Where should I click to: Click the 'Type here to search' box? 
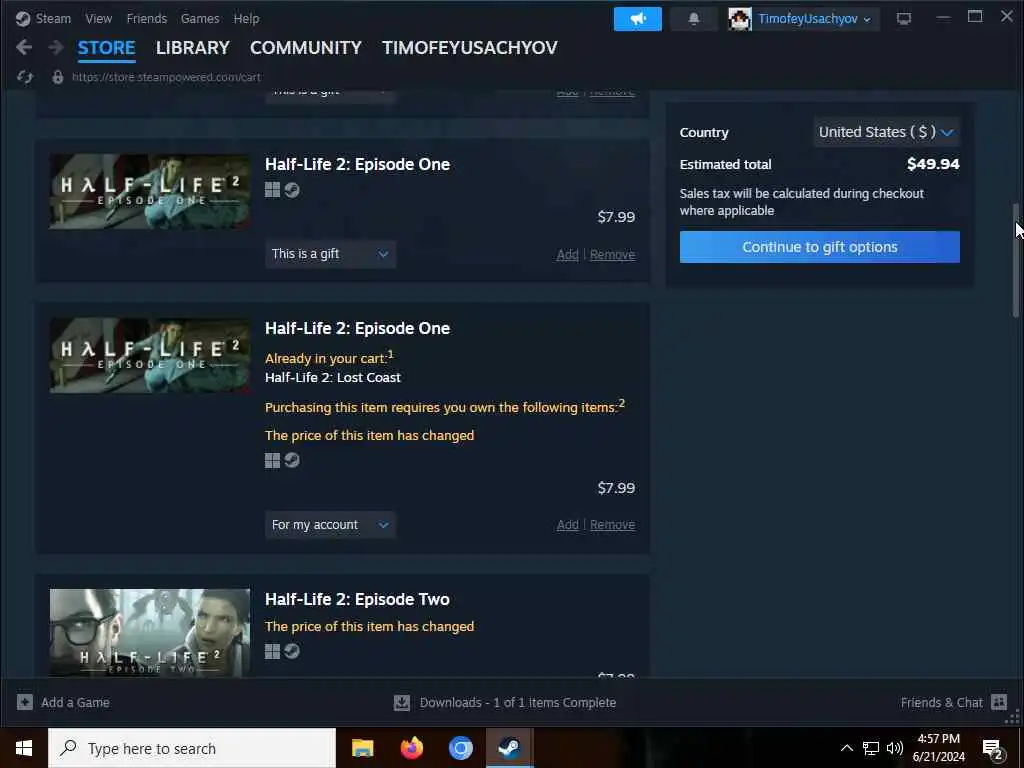191,748
